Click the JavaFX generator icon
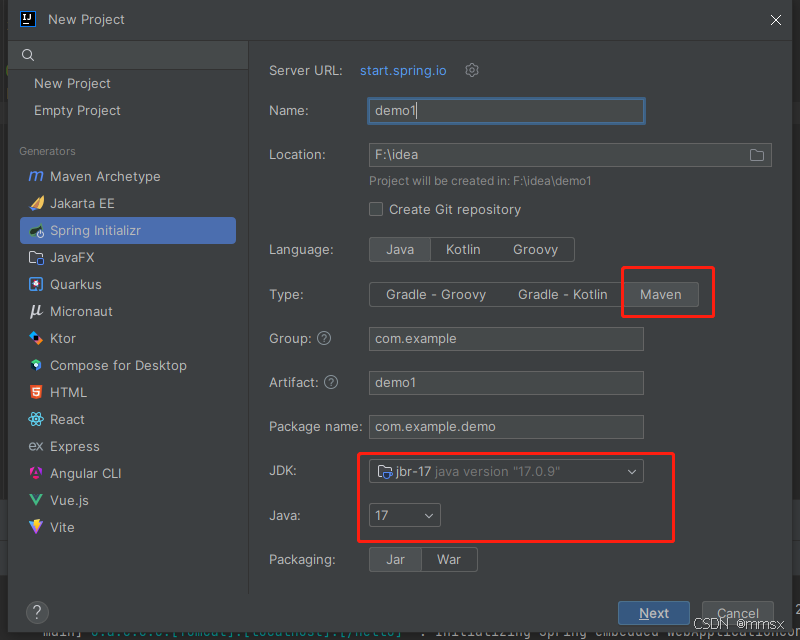The image size is (800, 640). point(36,258)
